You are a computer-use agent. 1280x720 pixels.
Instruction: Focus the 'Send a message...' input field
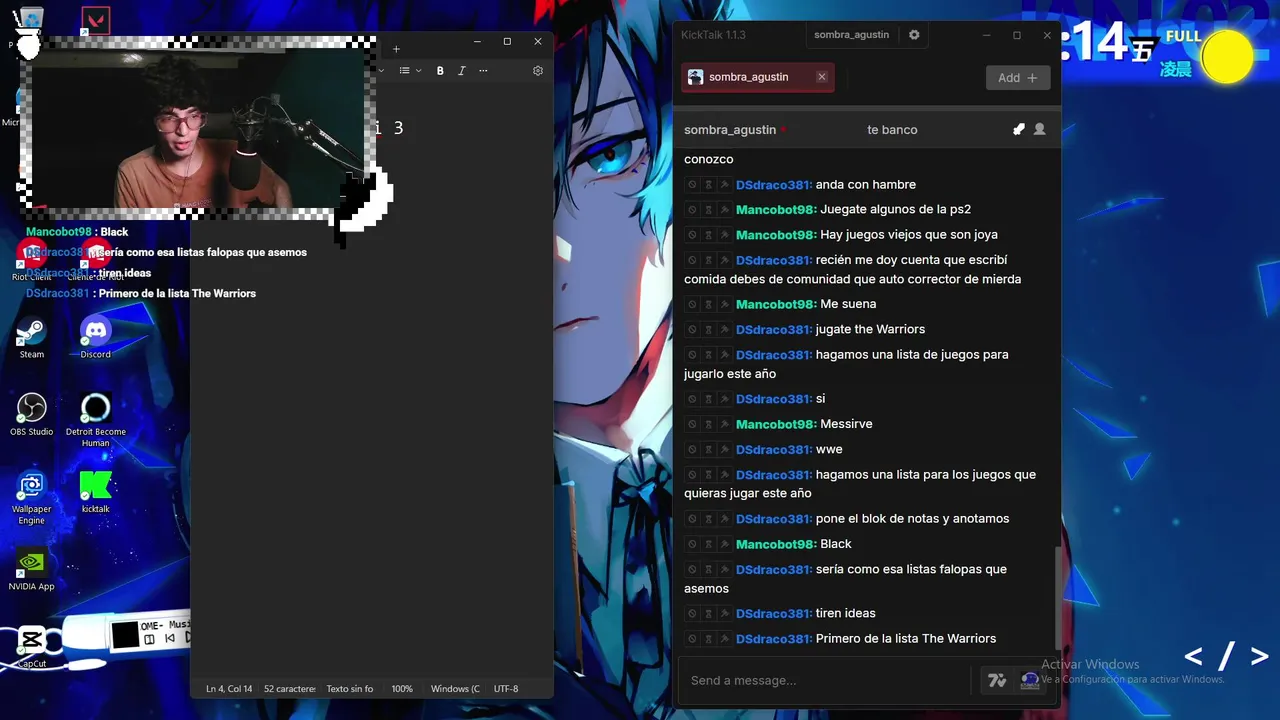(x=825, y=680)
